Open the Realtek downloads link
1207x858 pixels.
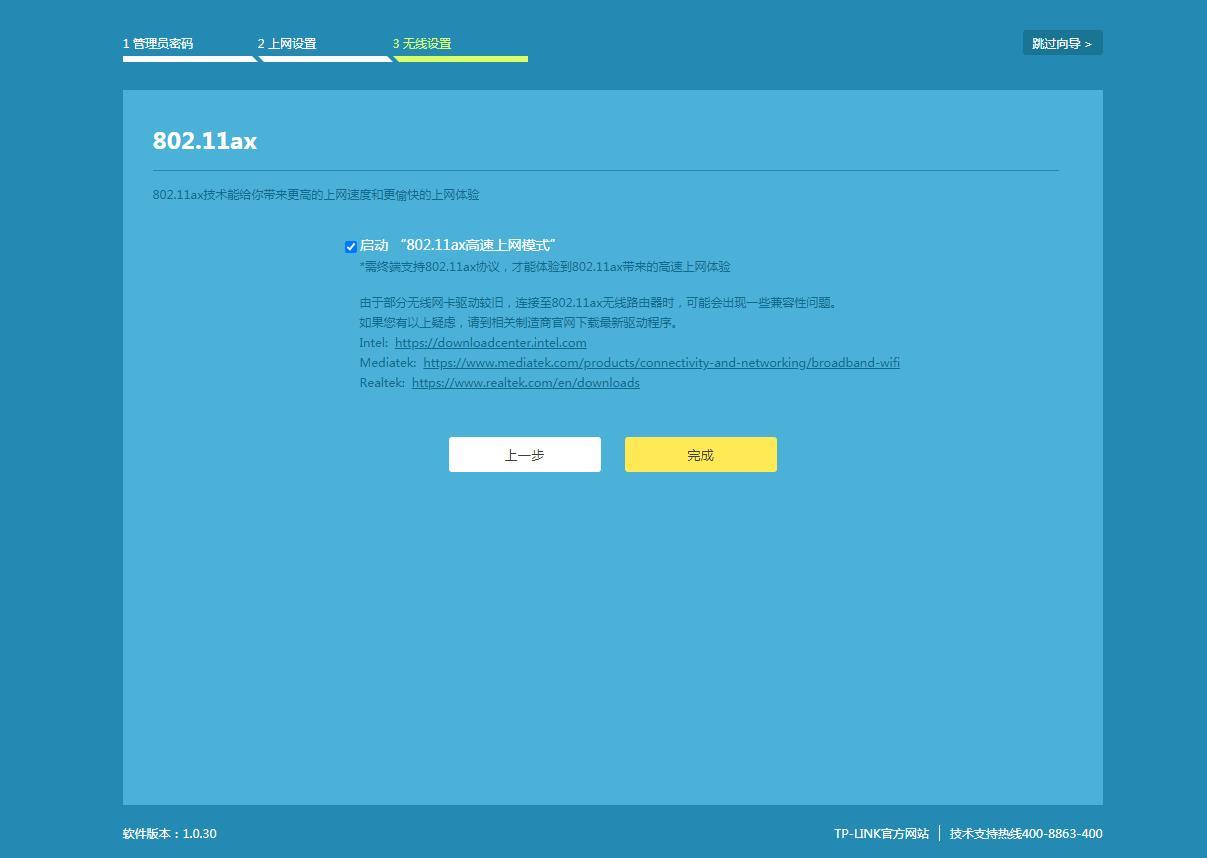525,382
